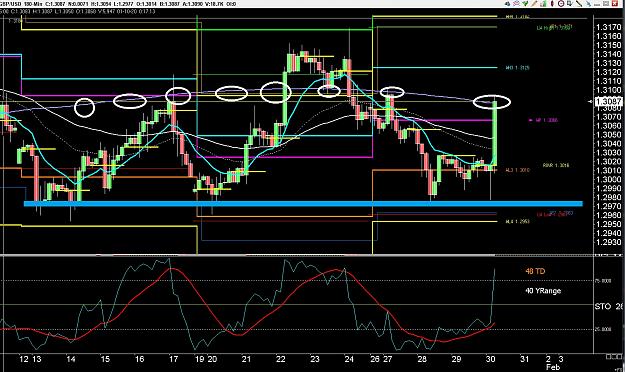Click the 48 TD orange label
This screenshot has width=625, height=372.
(535, 272)
